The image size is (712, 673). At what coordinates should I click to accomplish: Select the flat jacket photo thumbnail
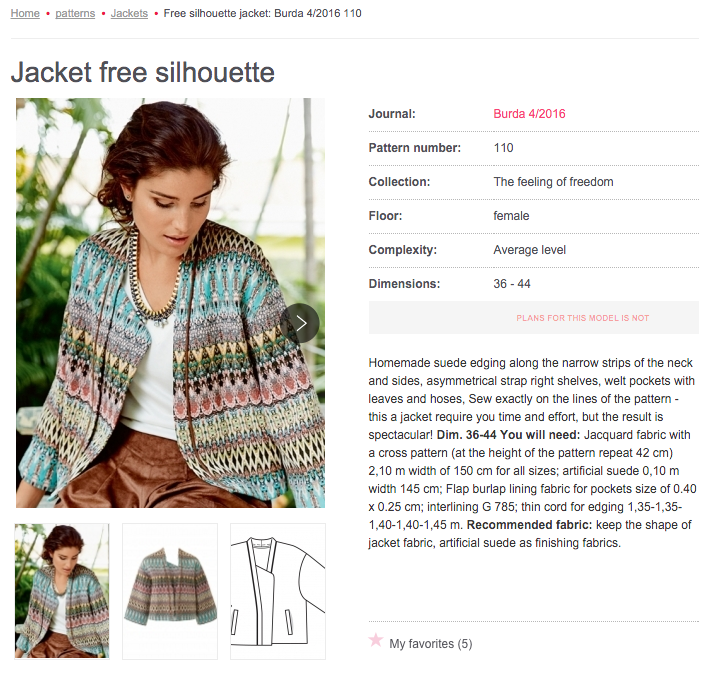[x=170, y=591]
